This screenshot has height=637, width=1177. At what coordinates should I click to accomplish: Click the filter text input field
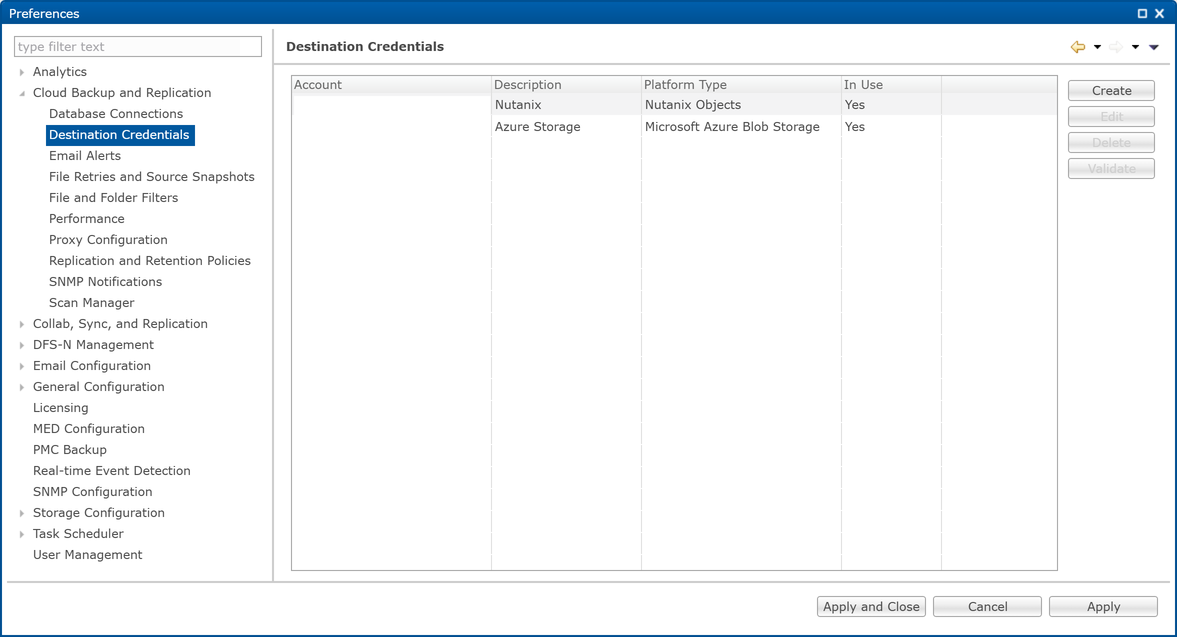[138, 47]
